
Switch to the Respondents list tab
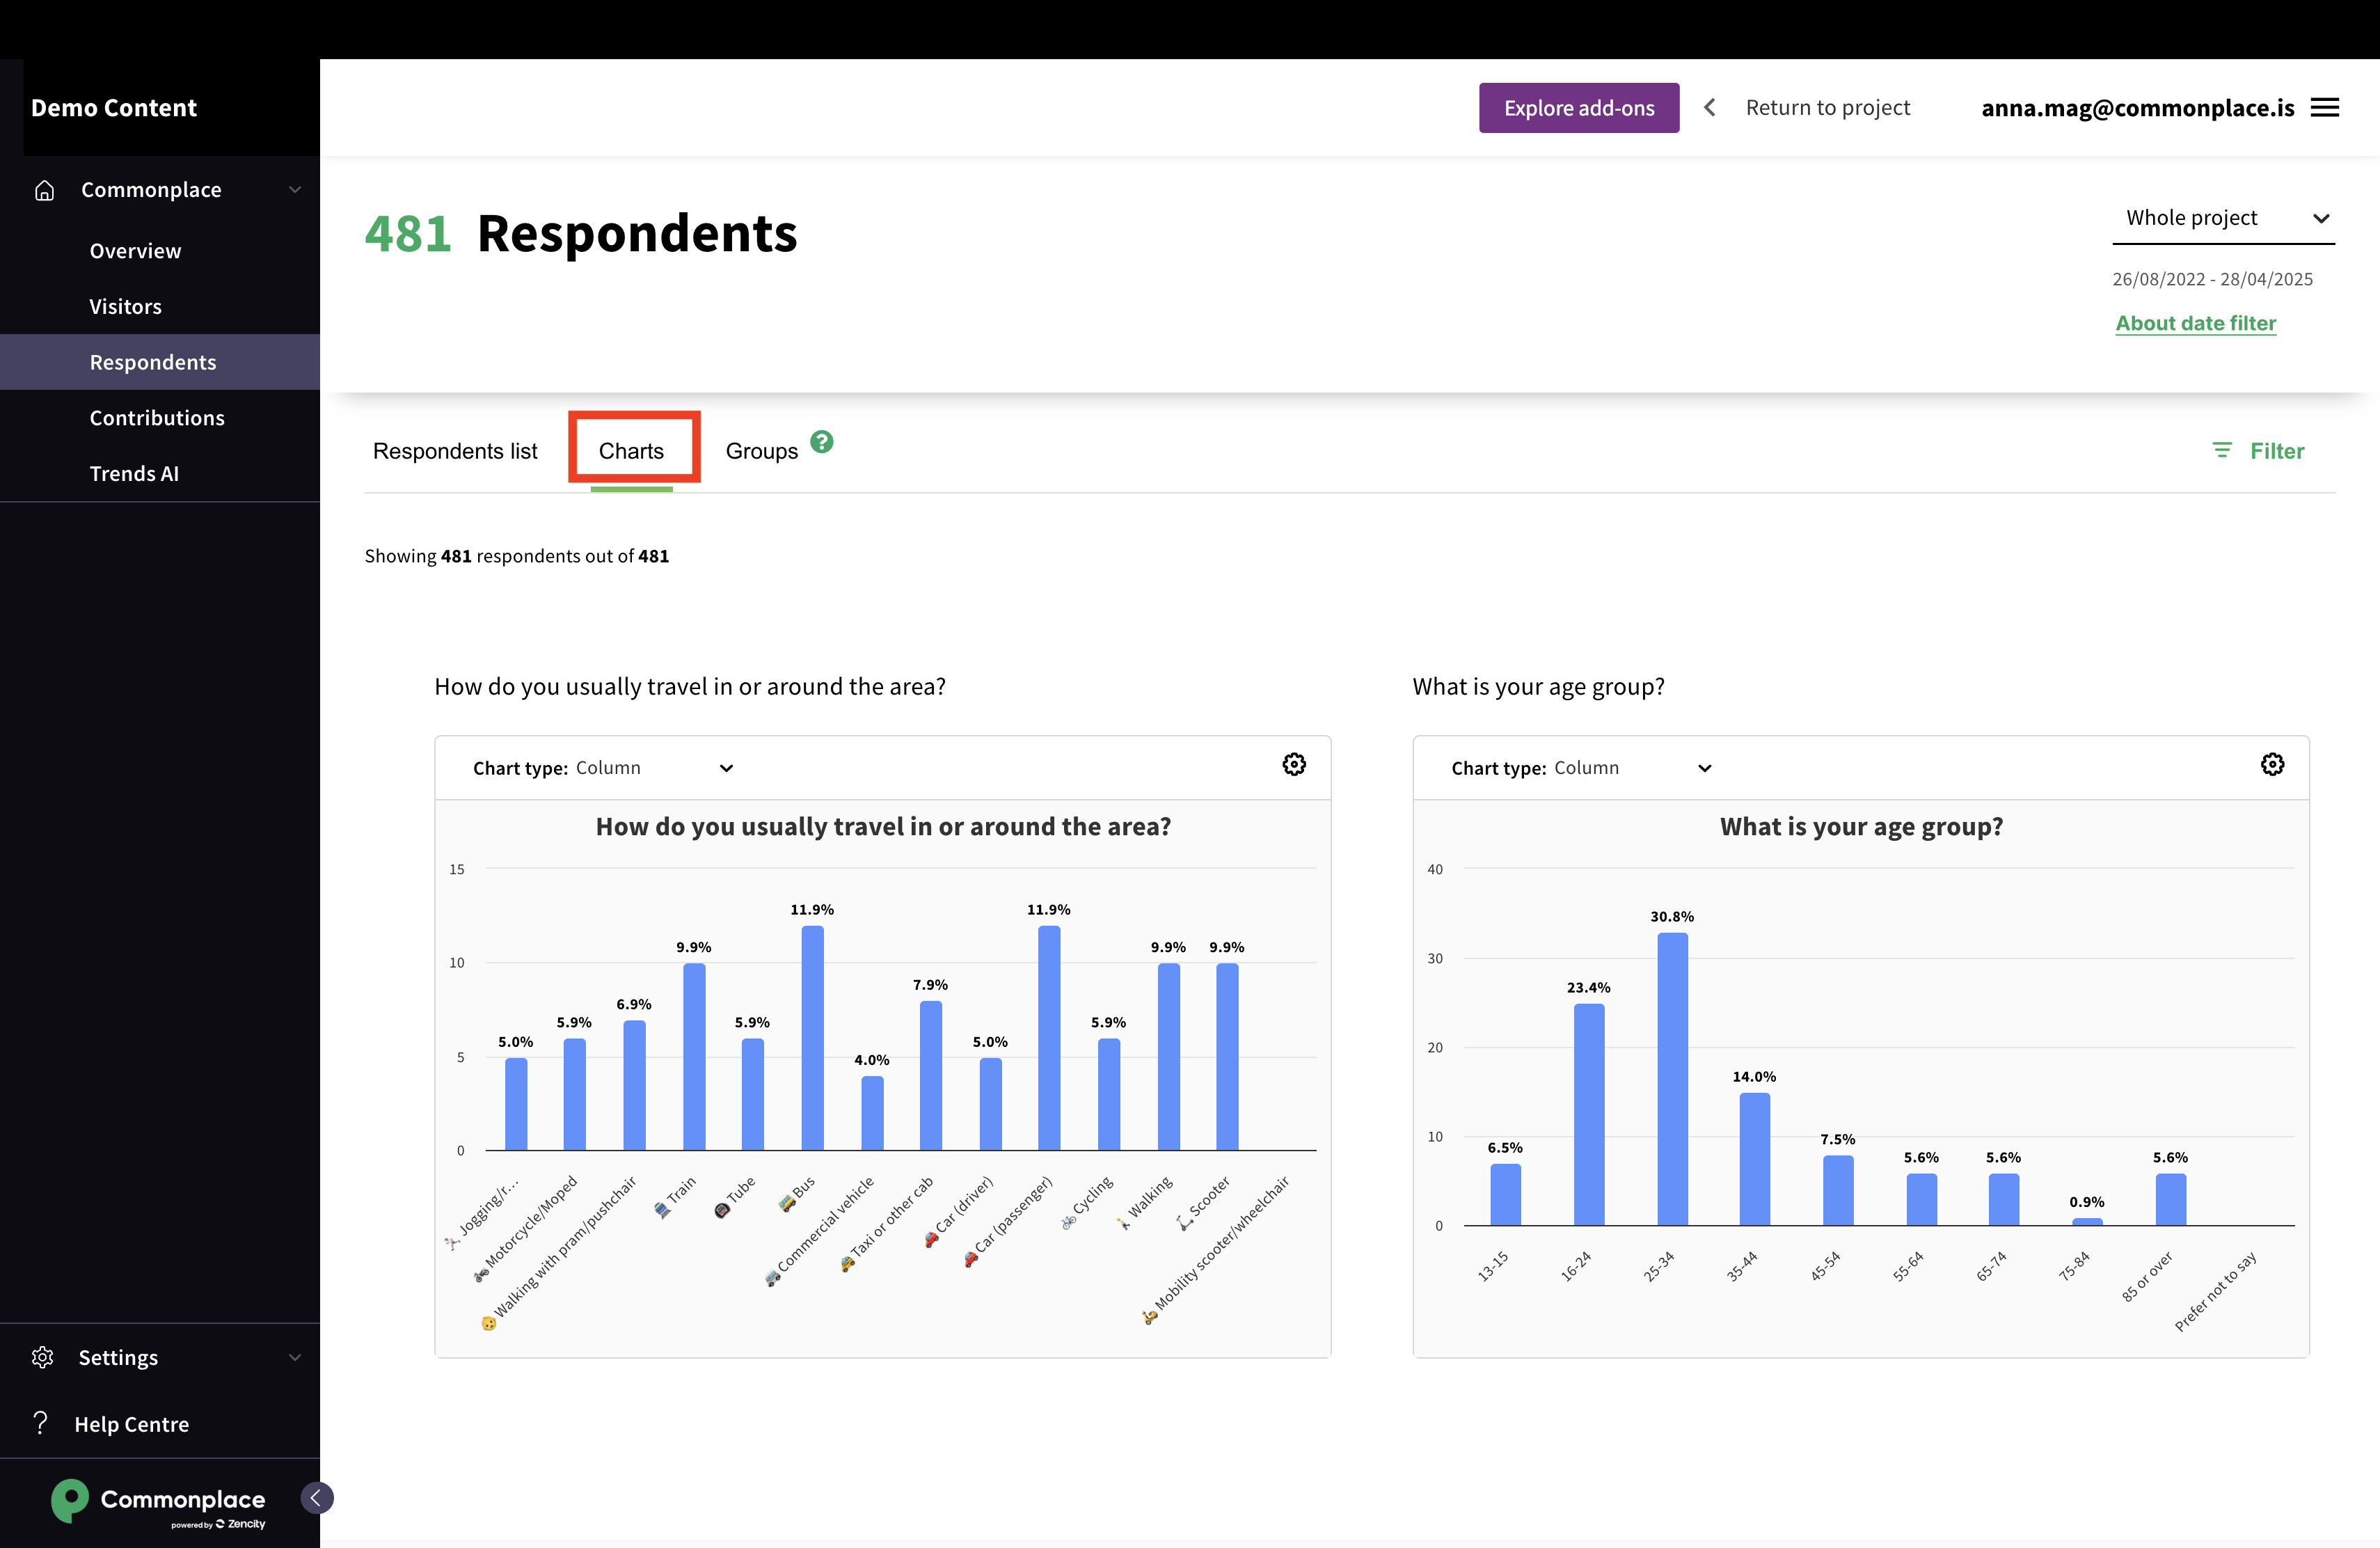click(x=455, y=451)
